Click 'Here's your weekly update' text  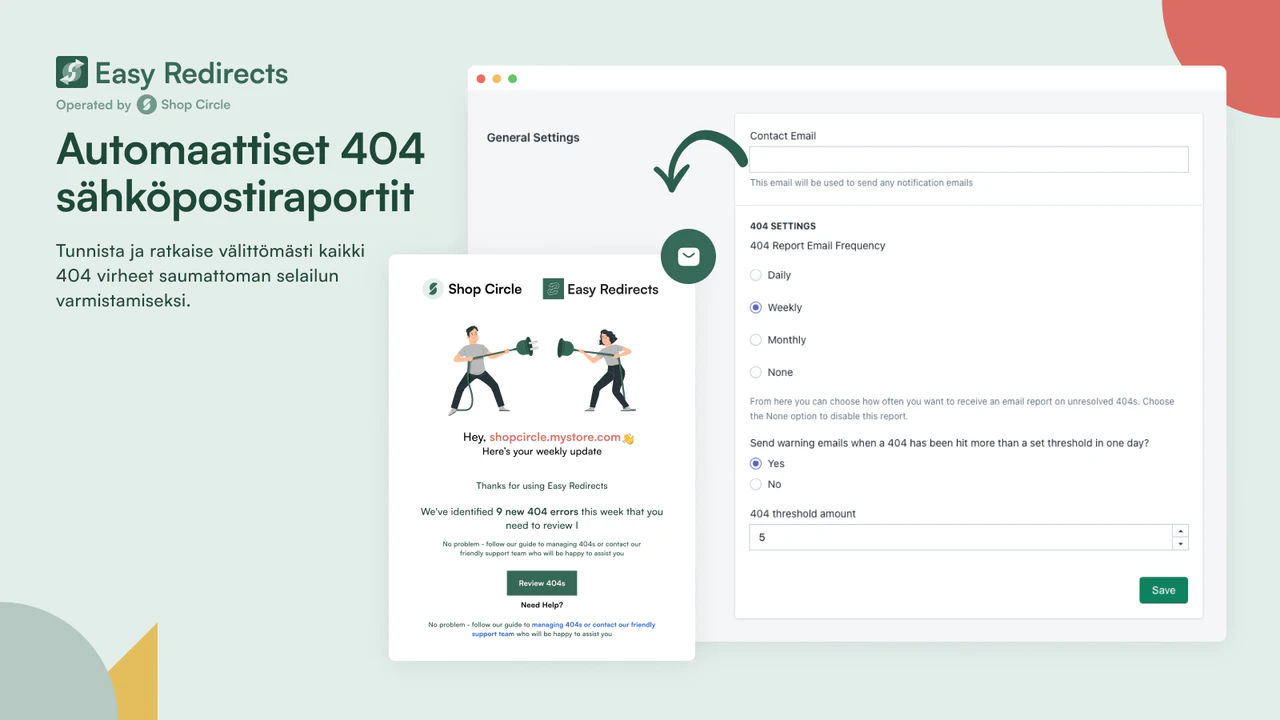(x=542, y=452)
